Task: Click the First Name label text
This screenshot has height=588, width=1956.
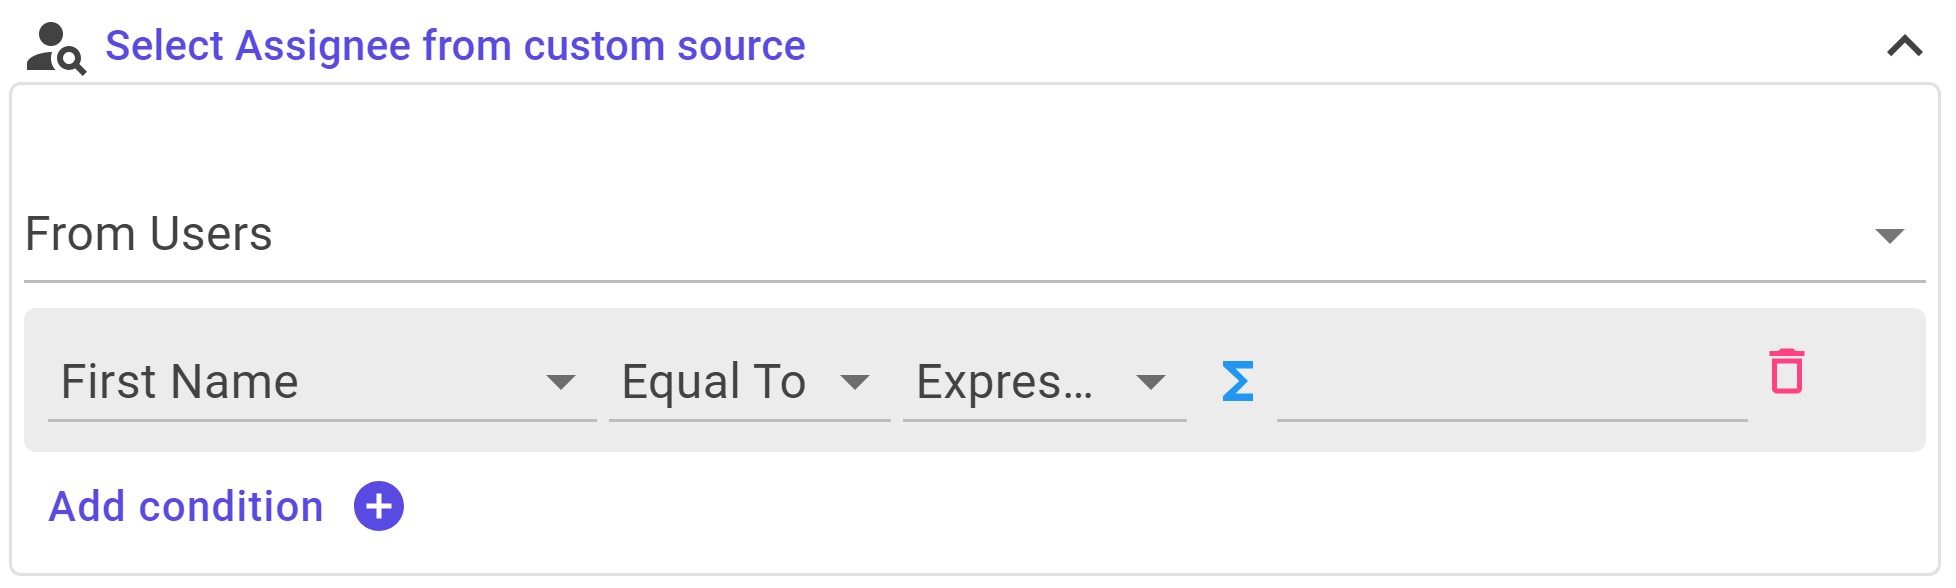Action: click(179, 382)
